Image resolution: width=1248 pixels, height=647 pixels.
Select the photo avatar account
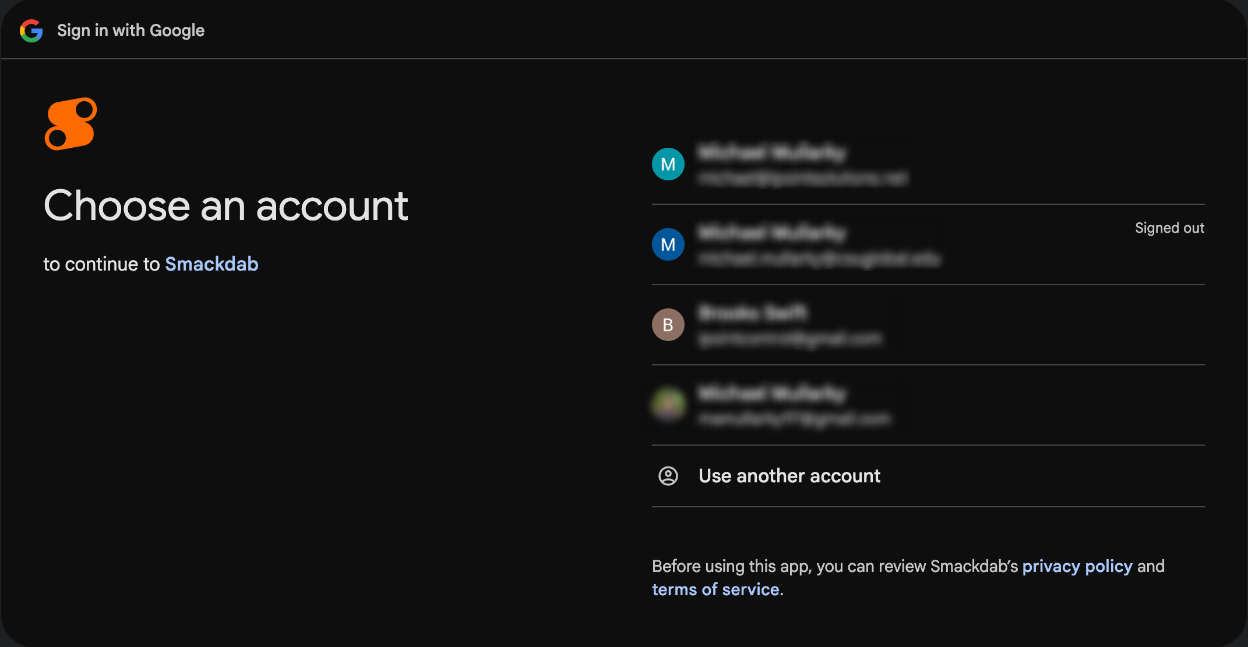668,405
